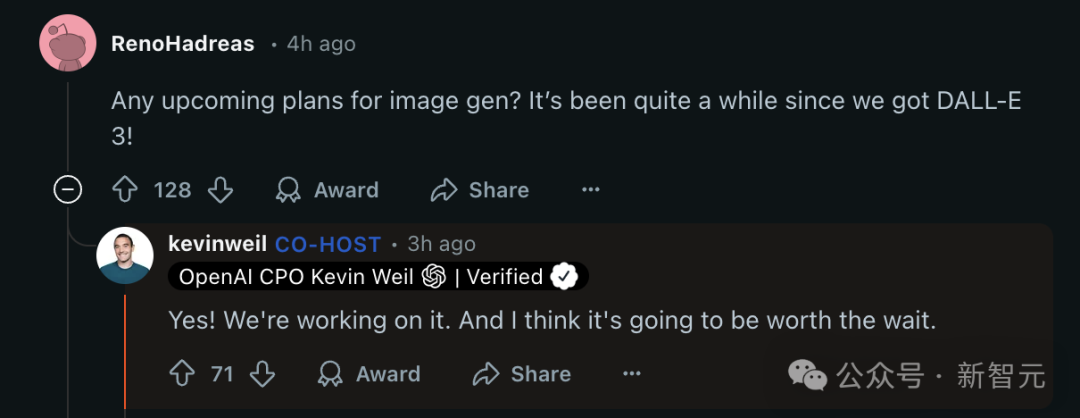Click the 3h ago reply timestamp
This screenshot has height=418, width=1080.
[x=441, y=244]
